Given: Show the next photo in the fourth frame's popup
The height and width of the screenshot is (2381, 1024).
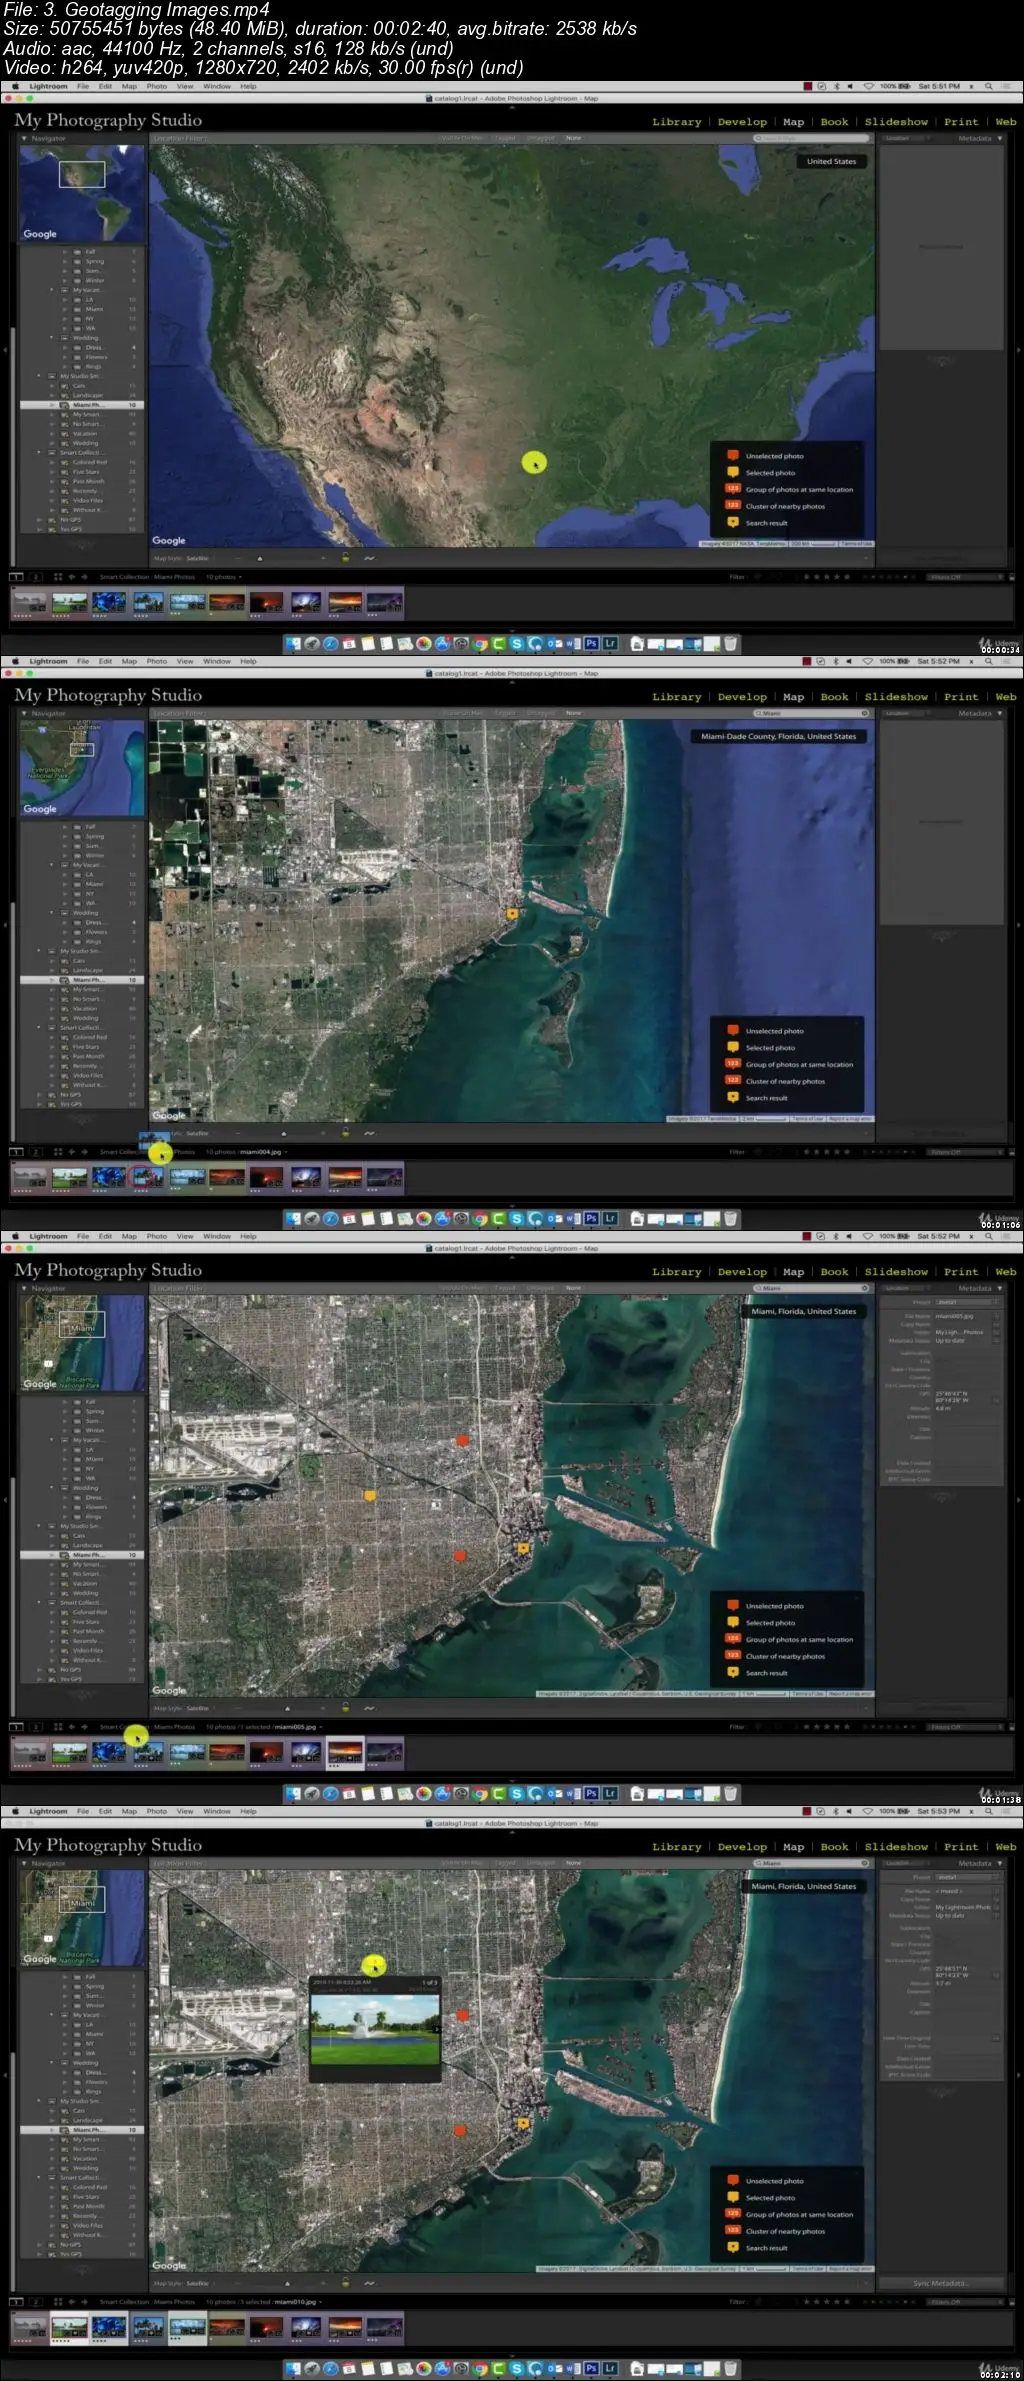Looking at the screenshot, I should (x=436, y=2029).
